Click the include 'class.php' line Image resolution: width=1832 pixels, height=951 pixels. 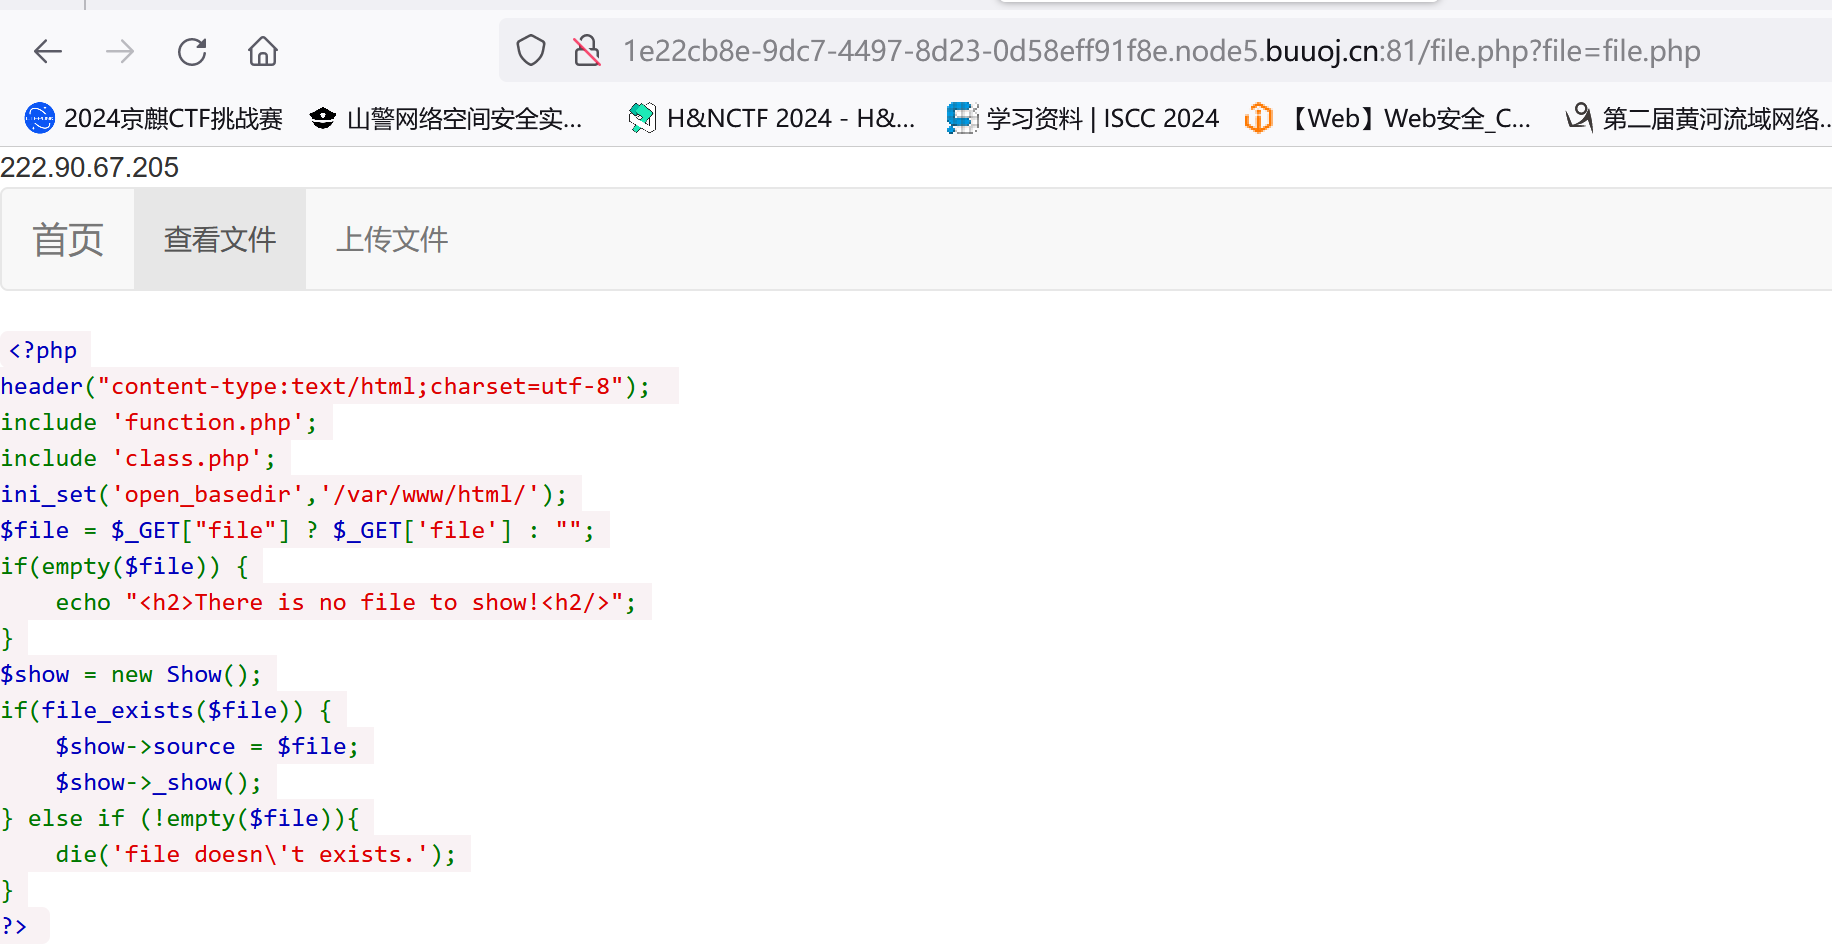(x=138, y=458)
